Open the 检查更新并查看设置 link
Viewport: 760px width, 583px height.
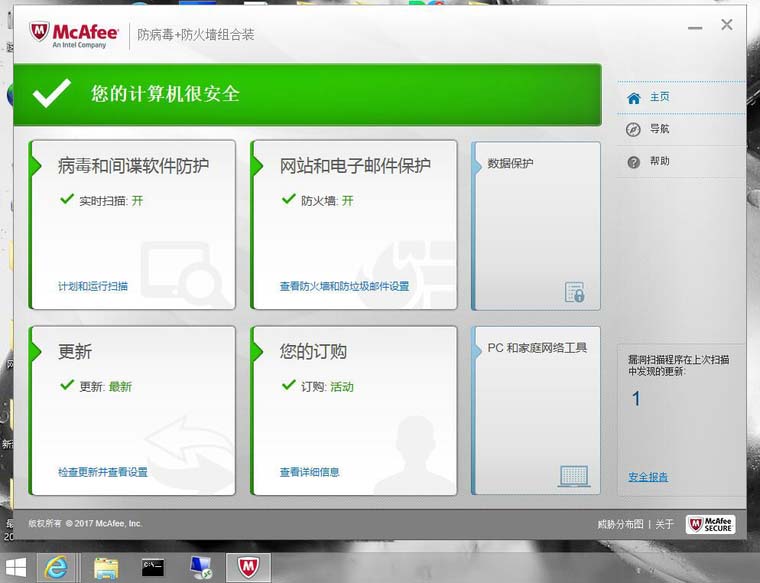coord(102,472)
